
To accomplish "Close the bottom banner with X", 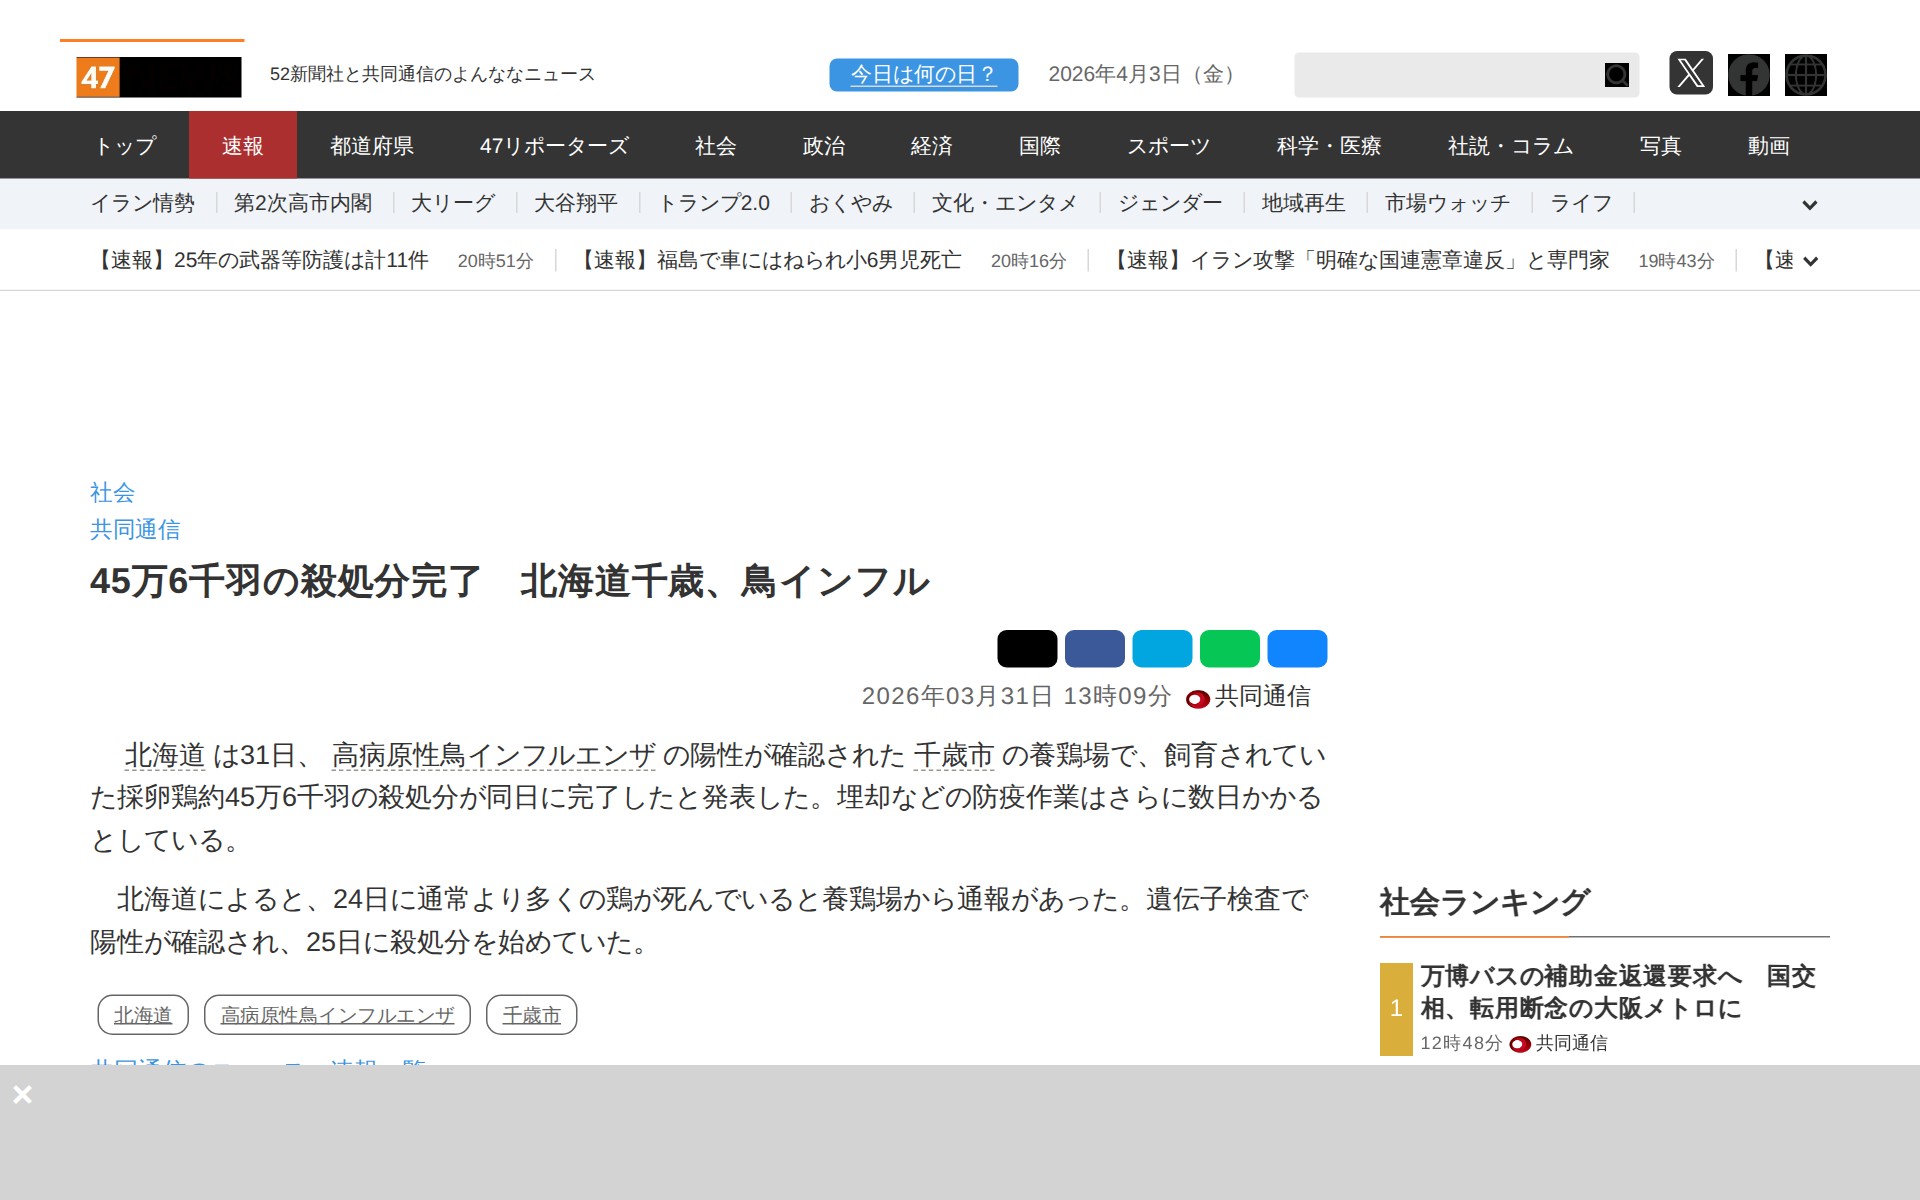I will [22, 1095].
